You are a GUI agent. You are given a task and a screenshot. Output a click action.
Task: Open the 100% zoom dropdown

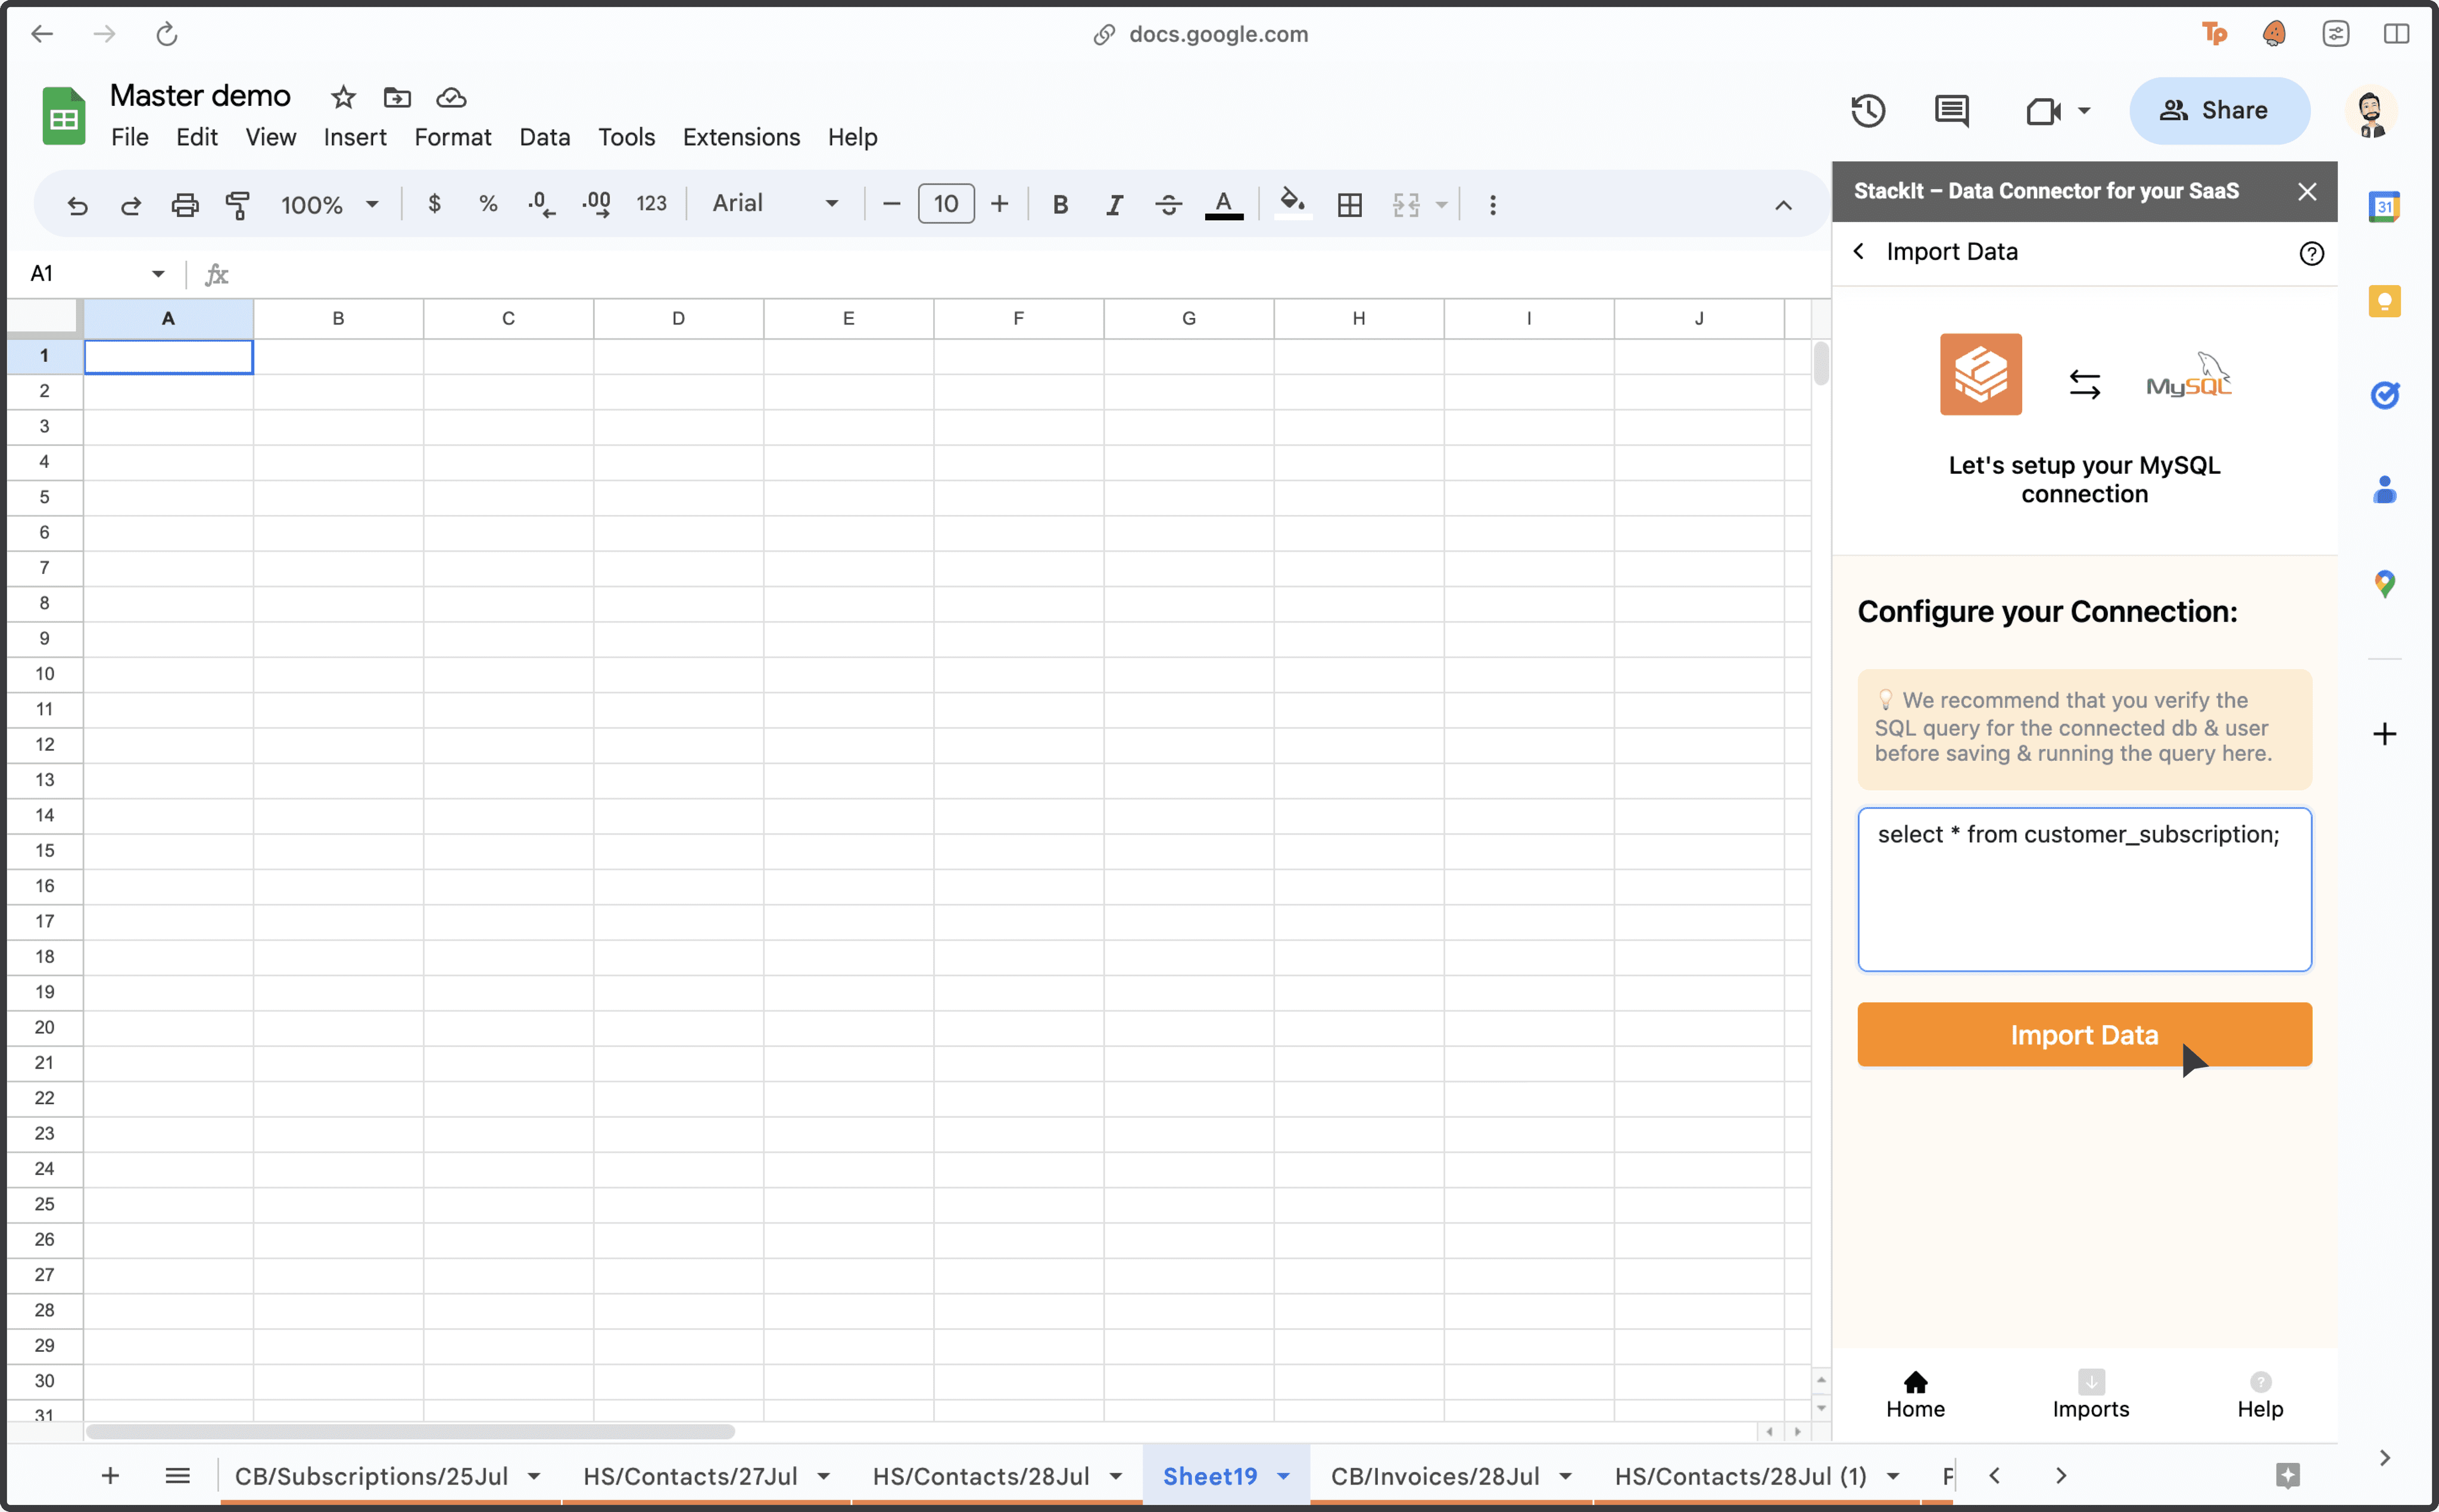point(329,205)
